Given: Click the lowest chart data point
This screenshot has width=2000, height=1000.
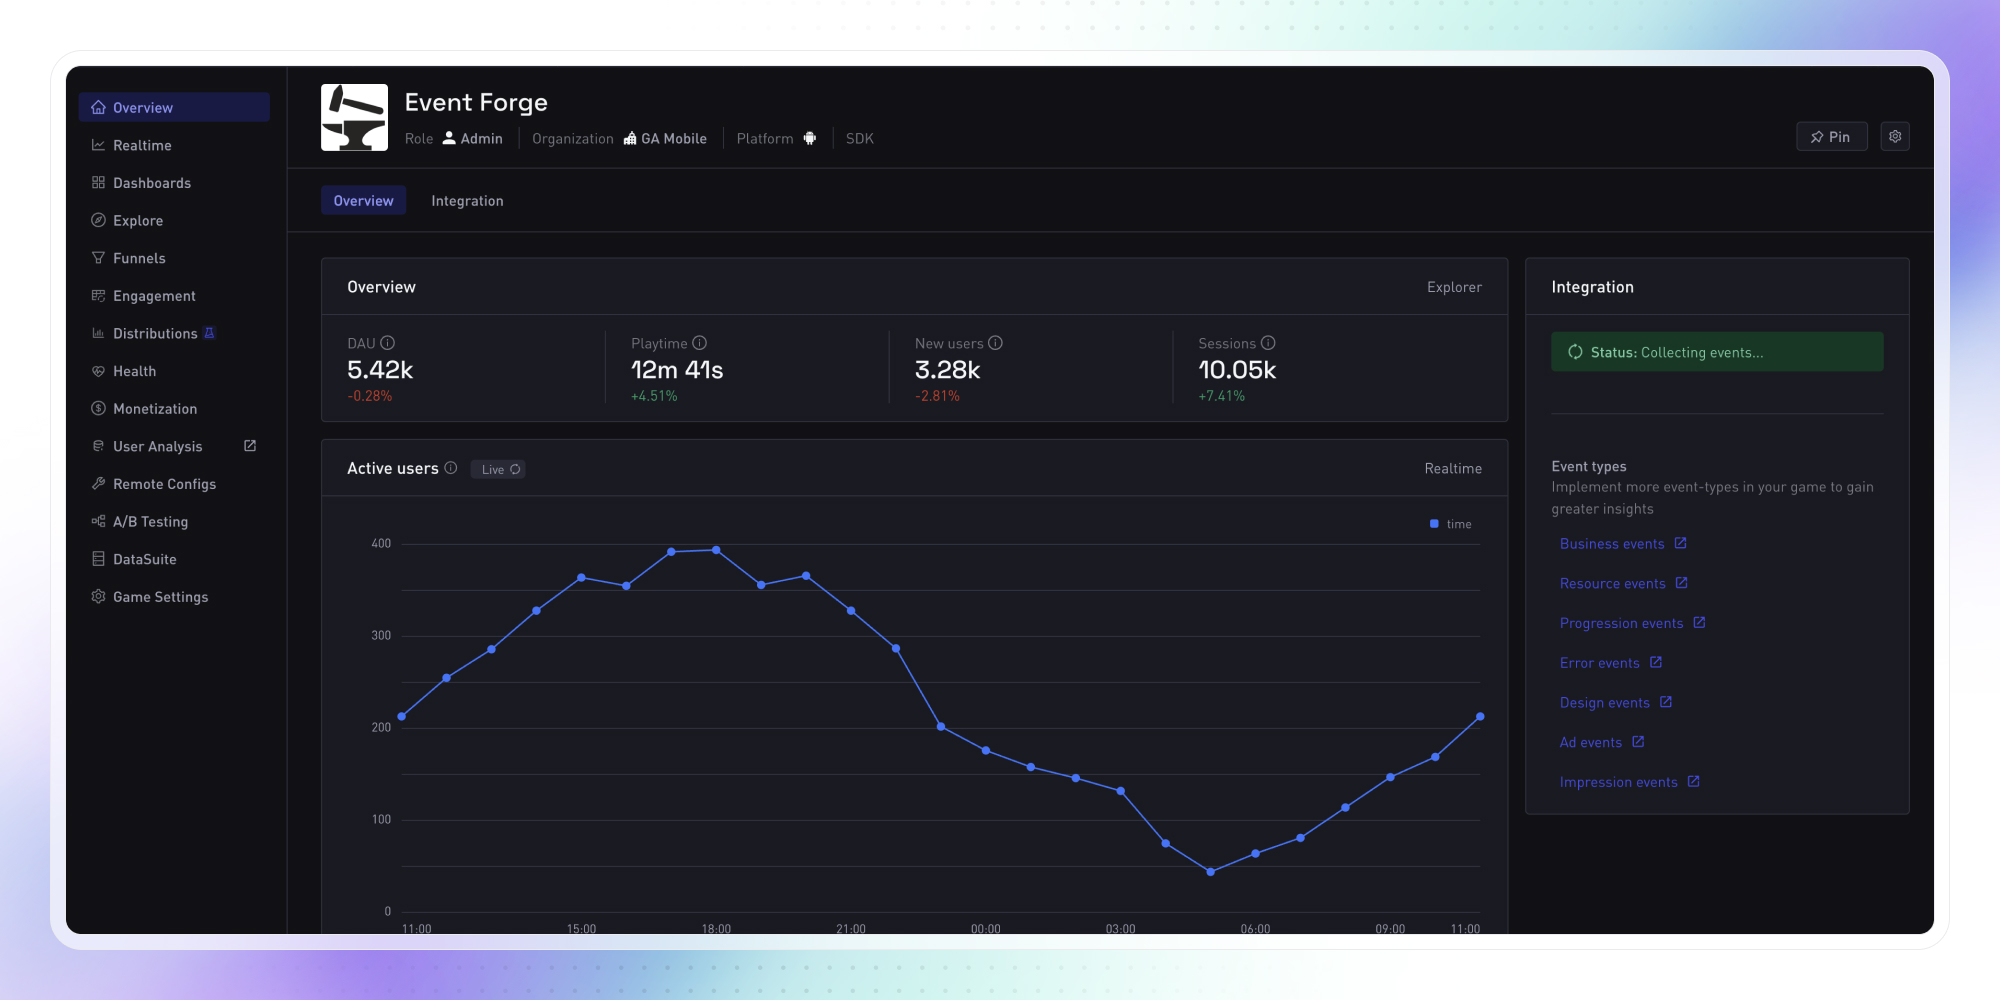Looking at the screenshot, I should coord(1210,872).
